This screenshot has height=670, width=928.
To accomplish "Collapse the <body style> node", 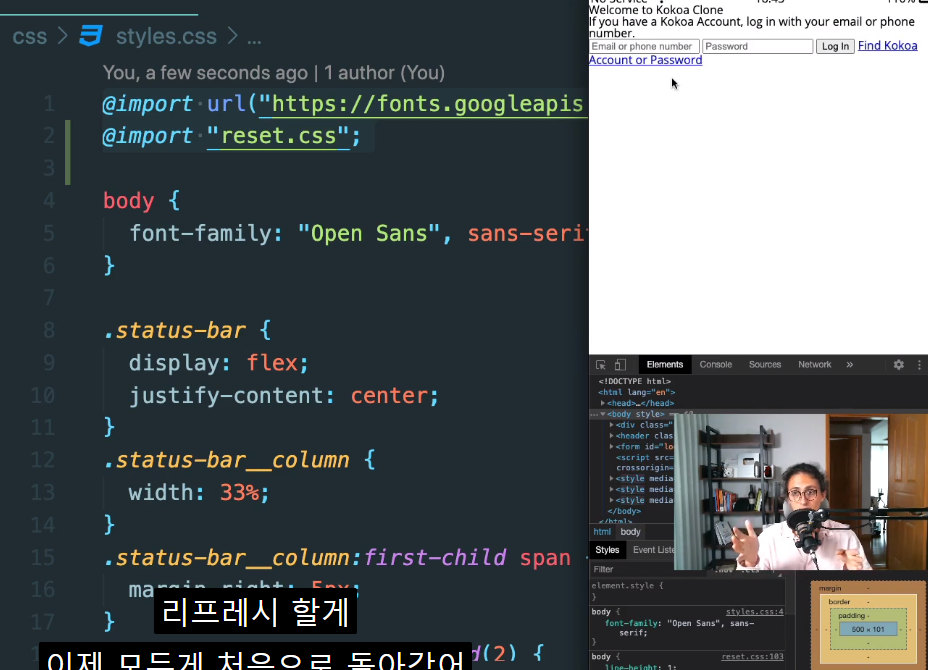I will tap(603, 414).
